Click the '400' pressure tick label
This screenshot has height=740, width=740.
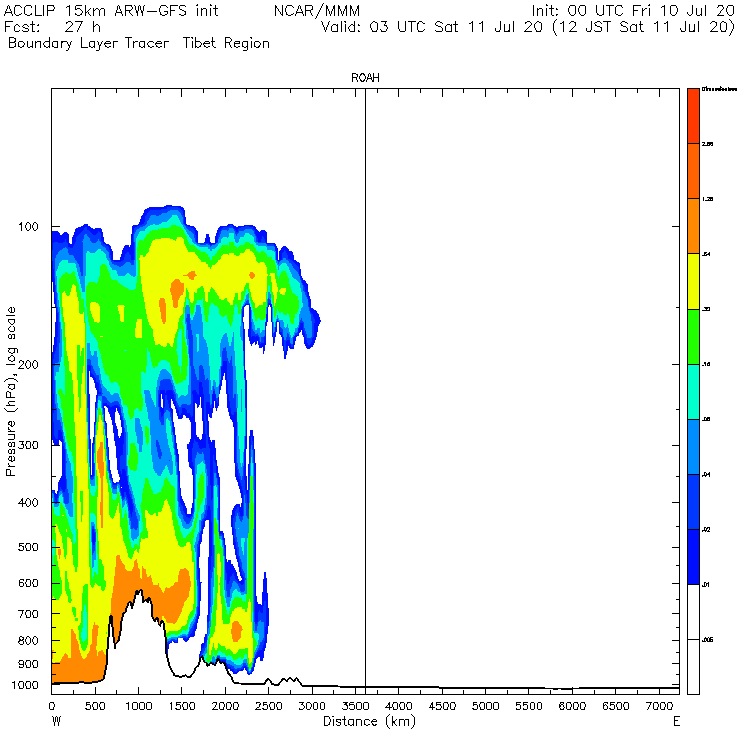pyautogui.click(x=28, y=503)
